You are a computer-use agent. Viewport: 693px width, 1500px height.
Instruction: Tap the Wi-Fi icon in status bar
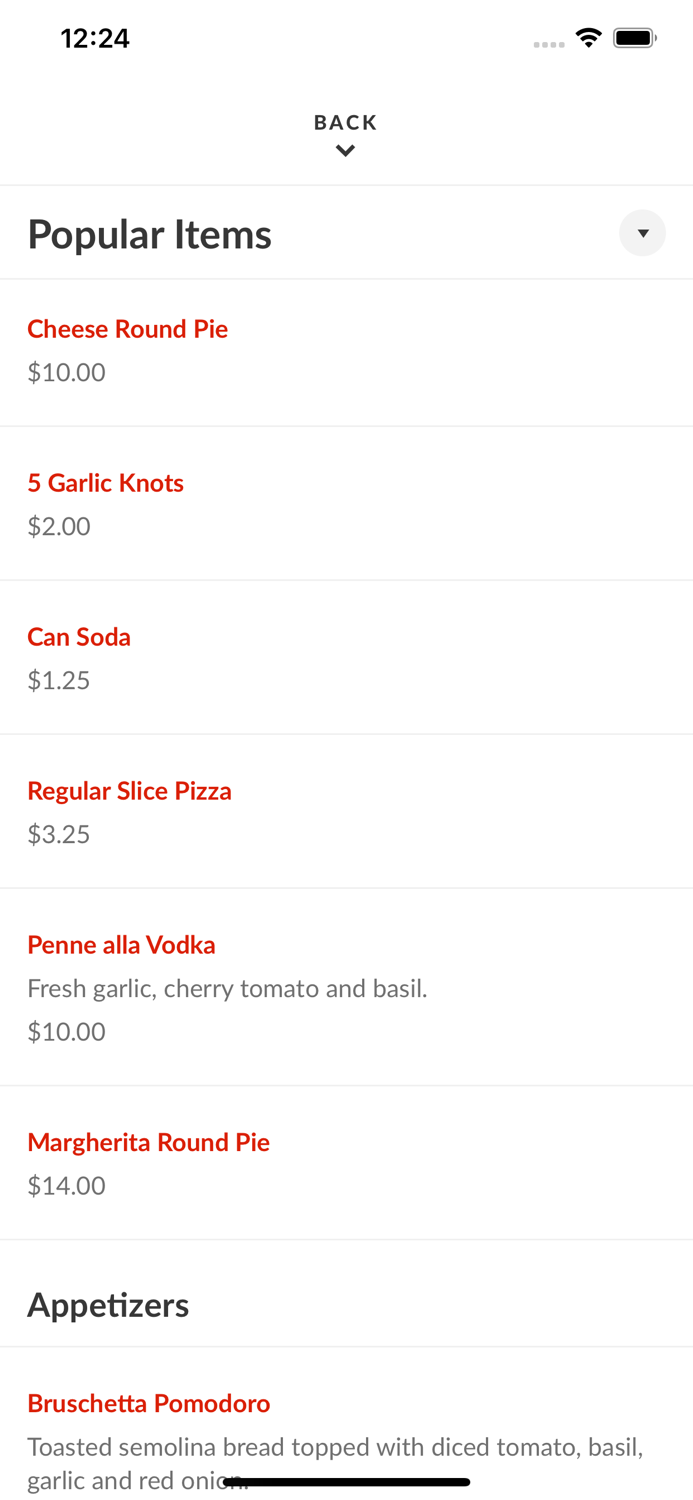pyautogui.click(x=589, y=36)
